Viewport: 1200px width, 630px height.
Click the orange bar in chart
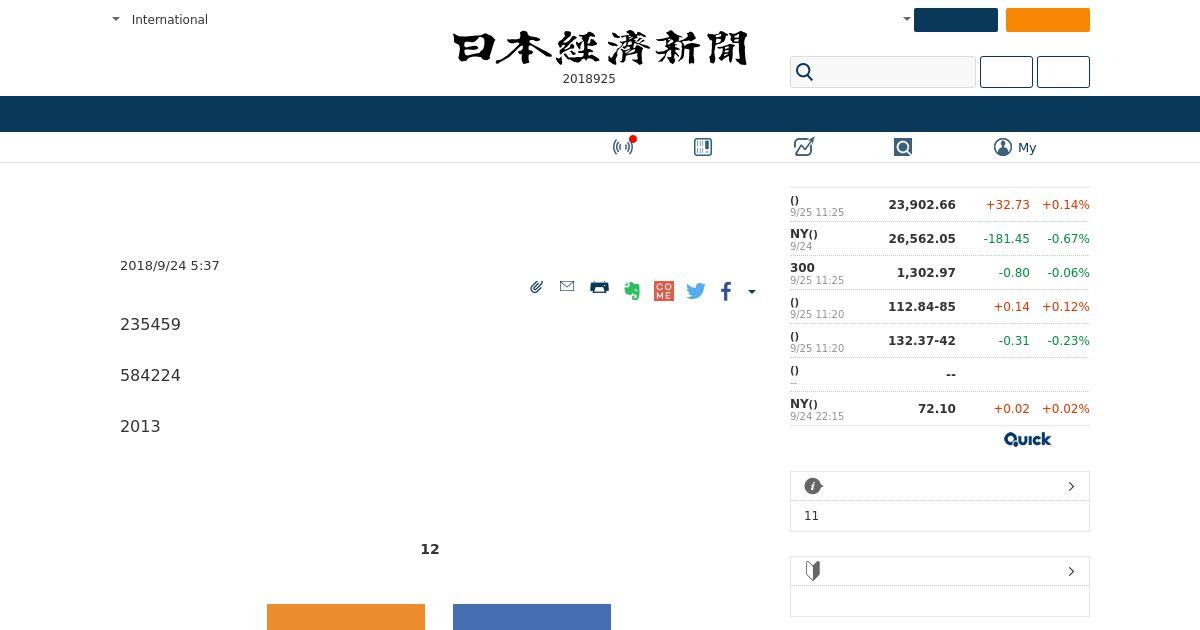(346, 617)
